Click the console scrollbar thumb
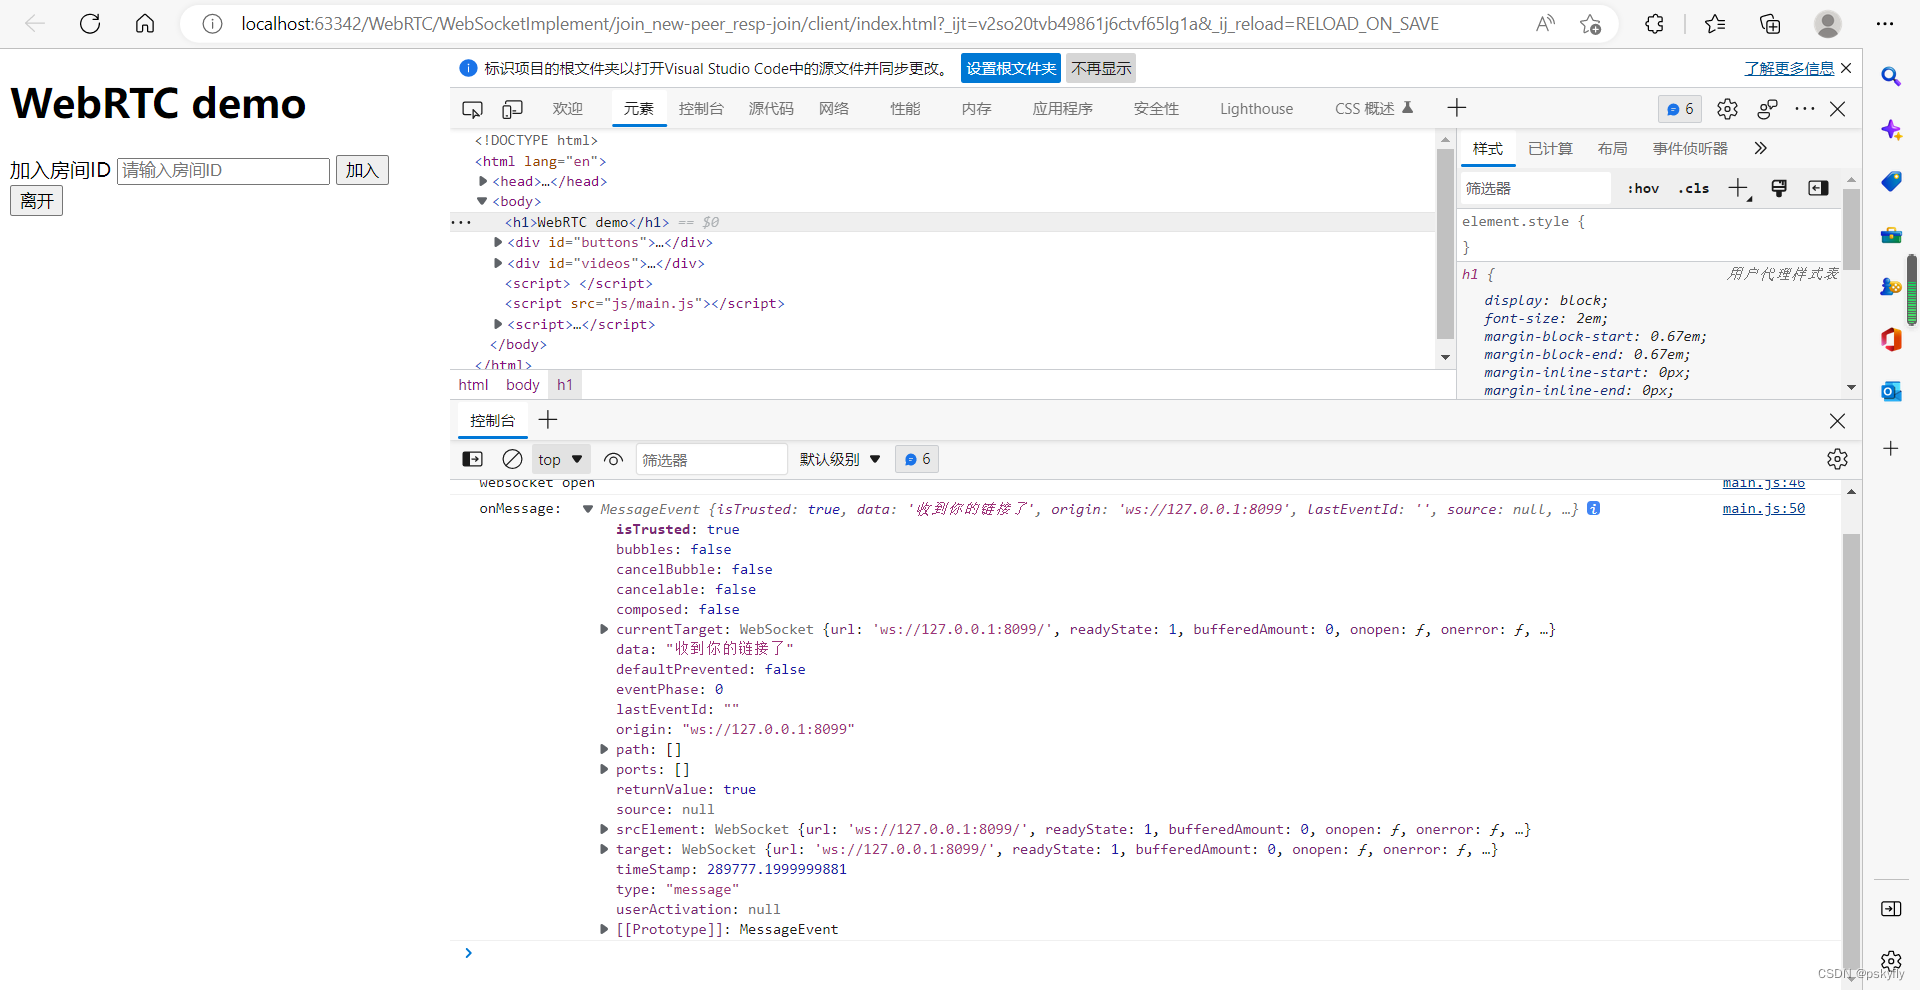The width and height of the screenshot is (1920, 990). 1851,751
